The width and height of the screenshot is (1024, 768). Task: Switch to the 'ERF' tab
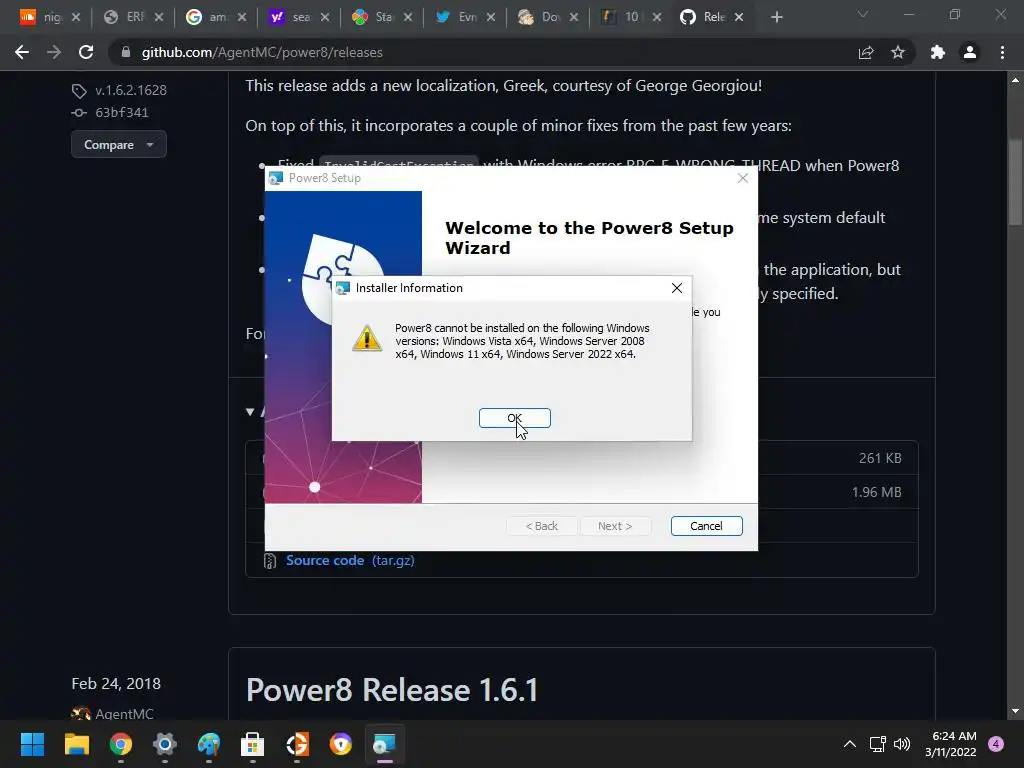point(125,17)
